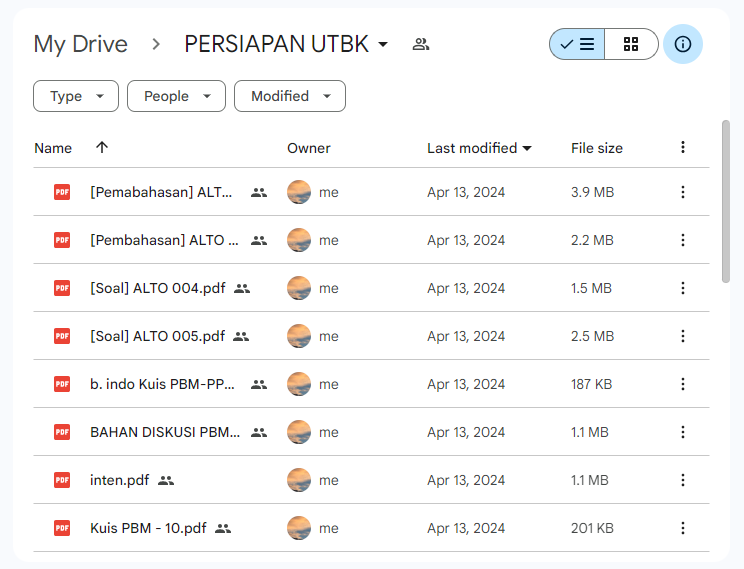Click shared icon after [Soal] ALTO 005.pdf
Image resolution: width=744 pixels, height=569 pixels.
[x=241, y=336]
